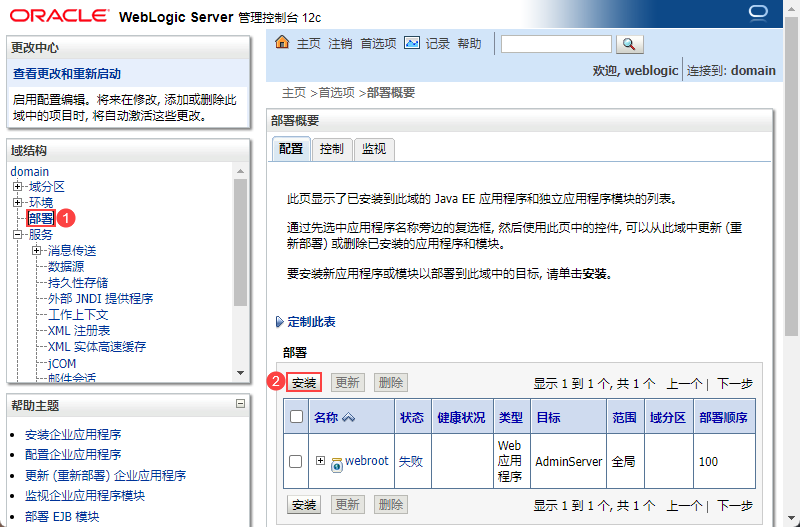Click domain tree scrollbar down arrow
Image resolution: width=800 pixels, height=527 pixels.
241,373
